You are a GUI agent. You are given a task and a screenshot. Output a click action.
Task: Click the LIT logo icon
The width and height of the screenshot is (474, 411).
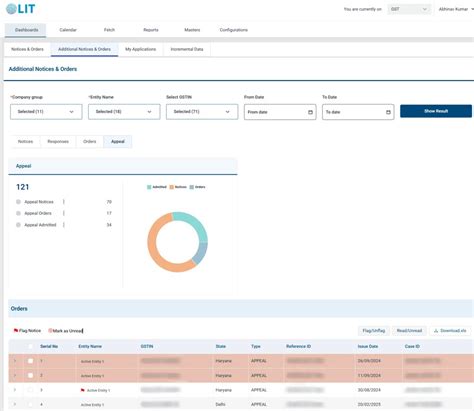coord(11,9)
